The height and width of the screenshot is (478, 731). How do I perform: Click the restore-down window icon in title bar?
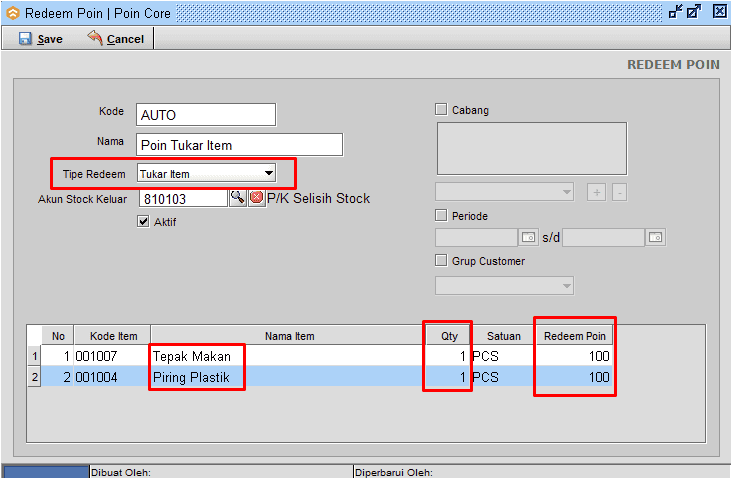point(675,12)
